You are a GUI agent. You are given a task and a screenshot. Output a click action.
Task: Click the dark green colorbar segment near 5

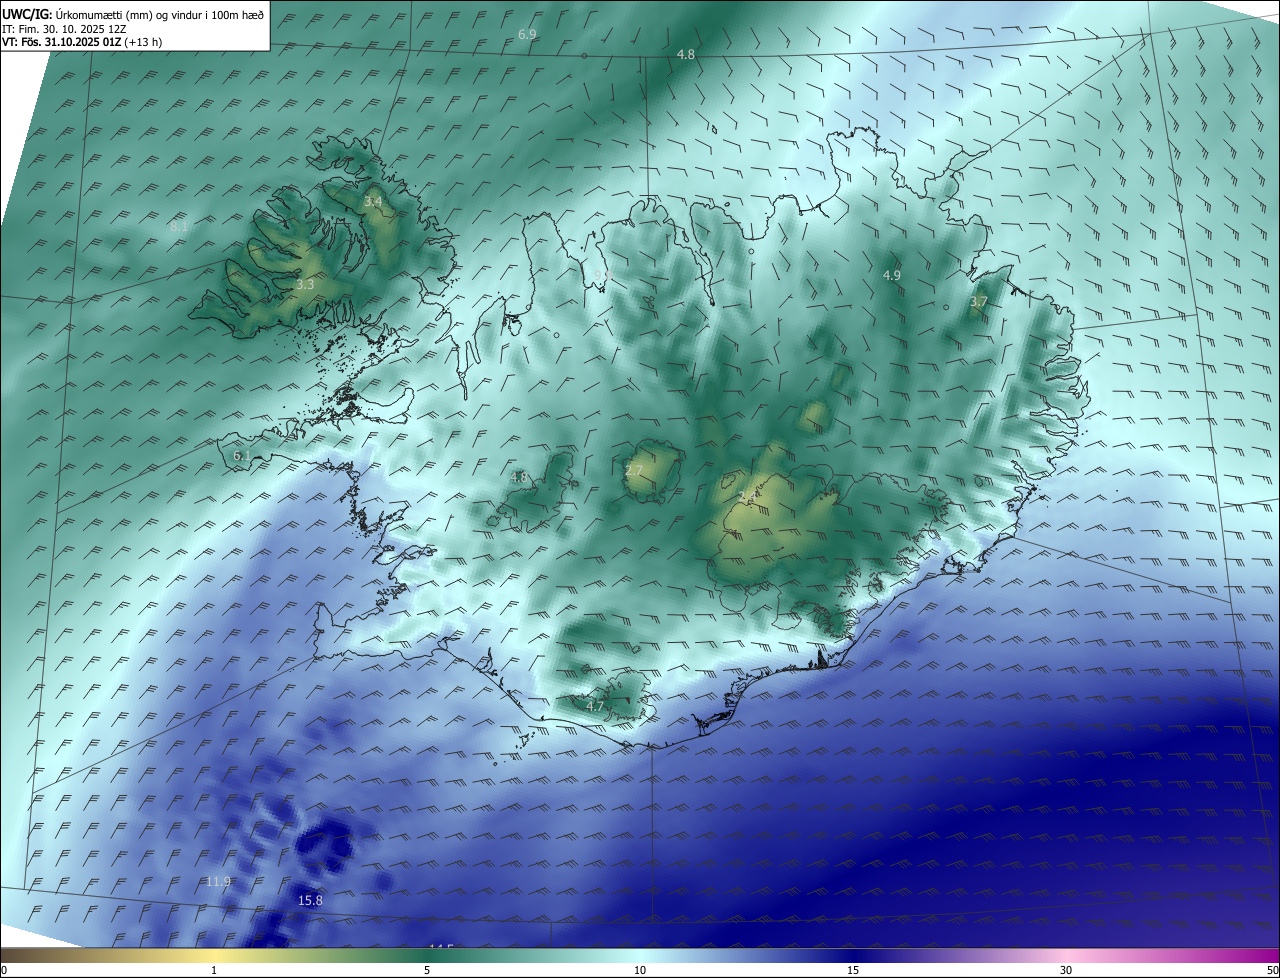427,955
